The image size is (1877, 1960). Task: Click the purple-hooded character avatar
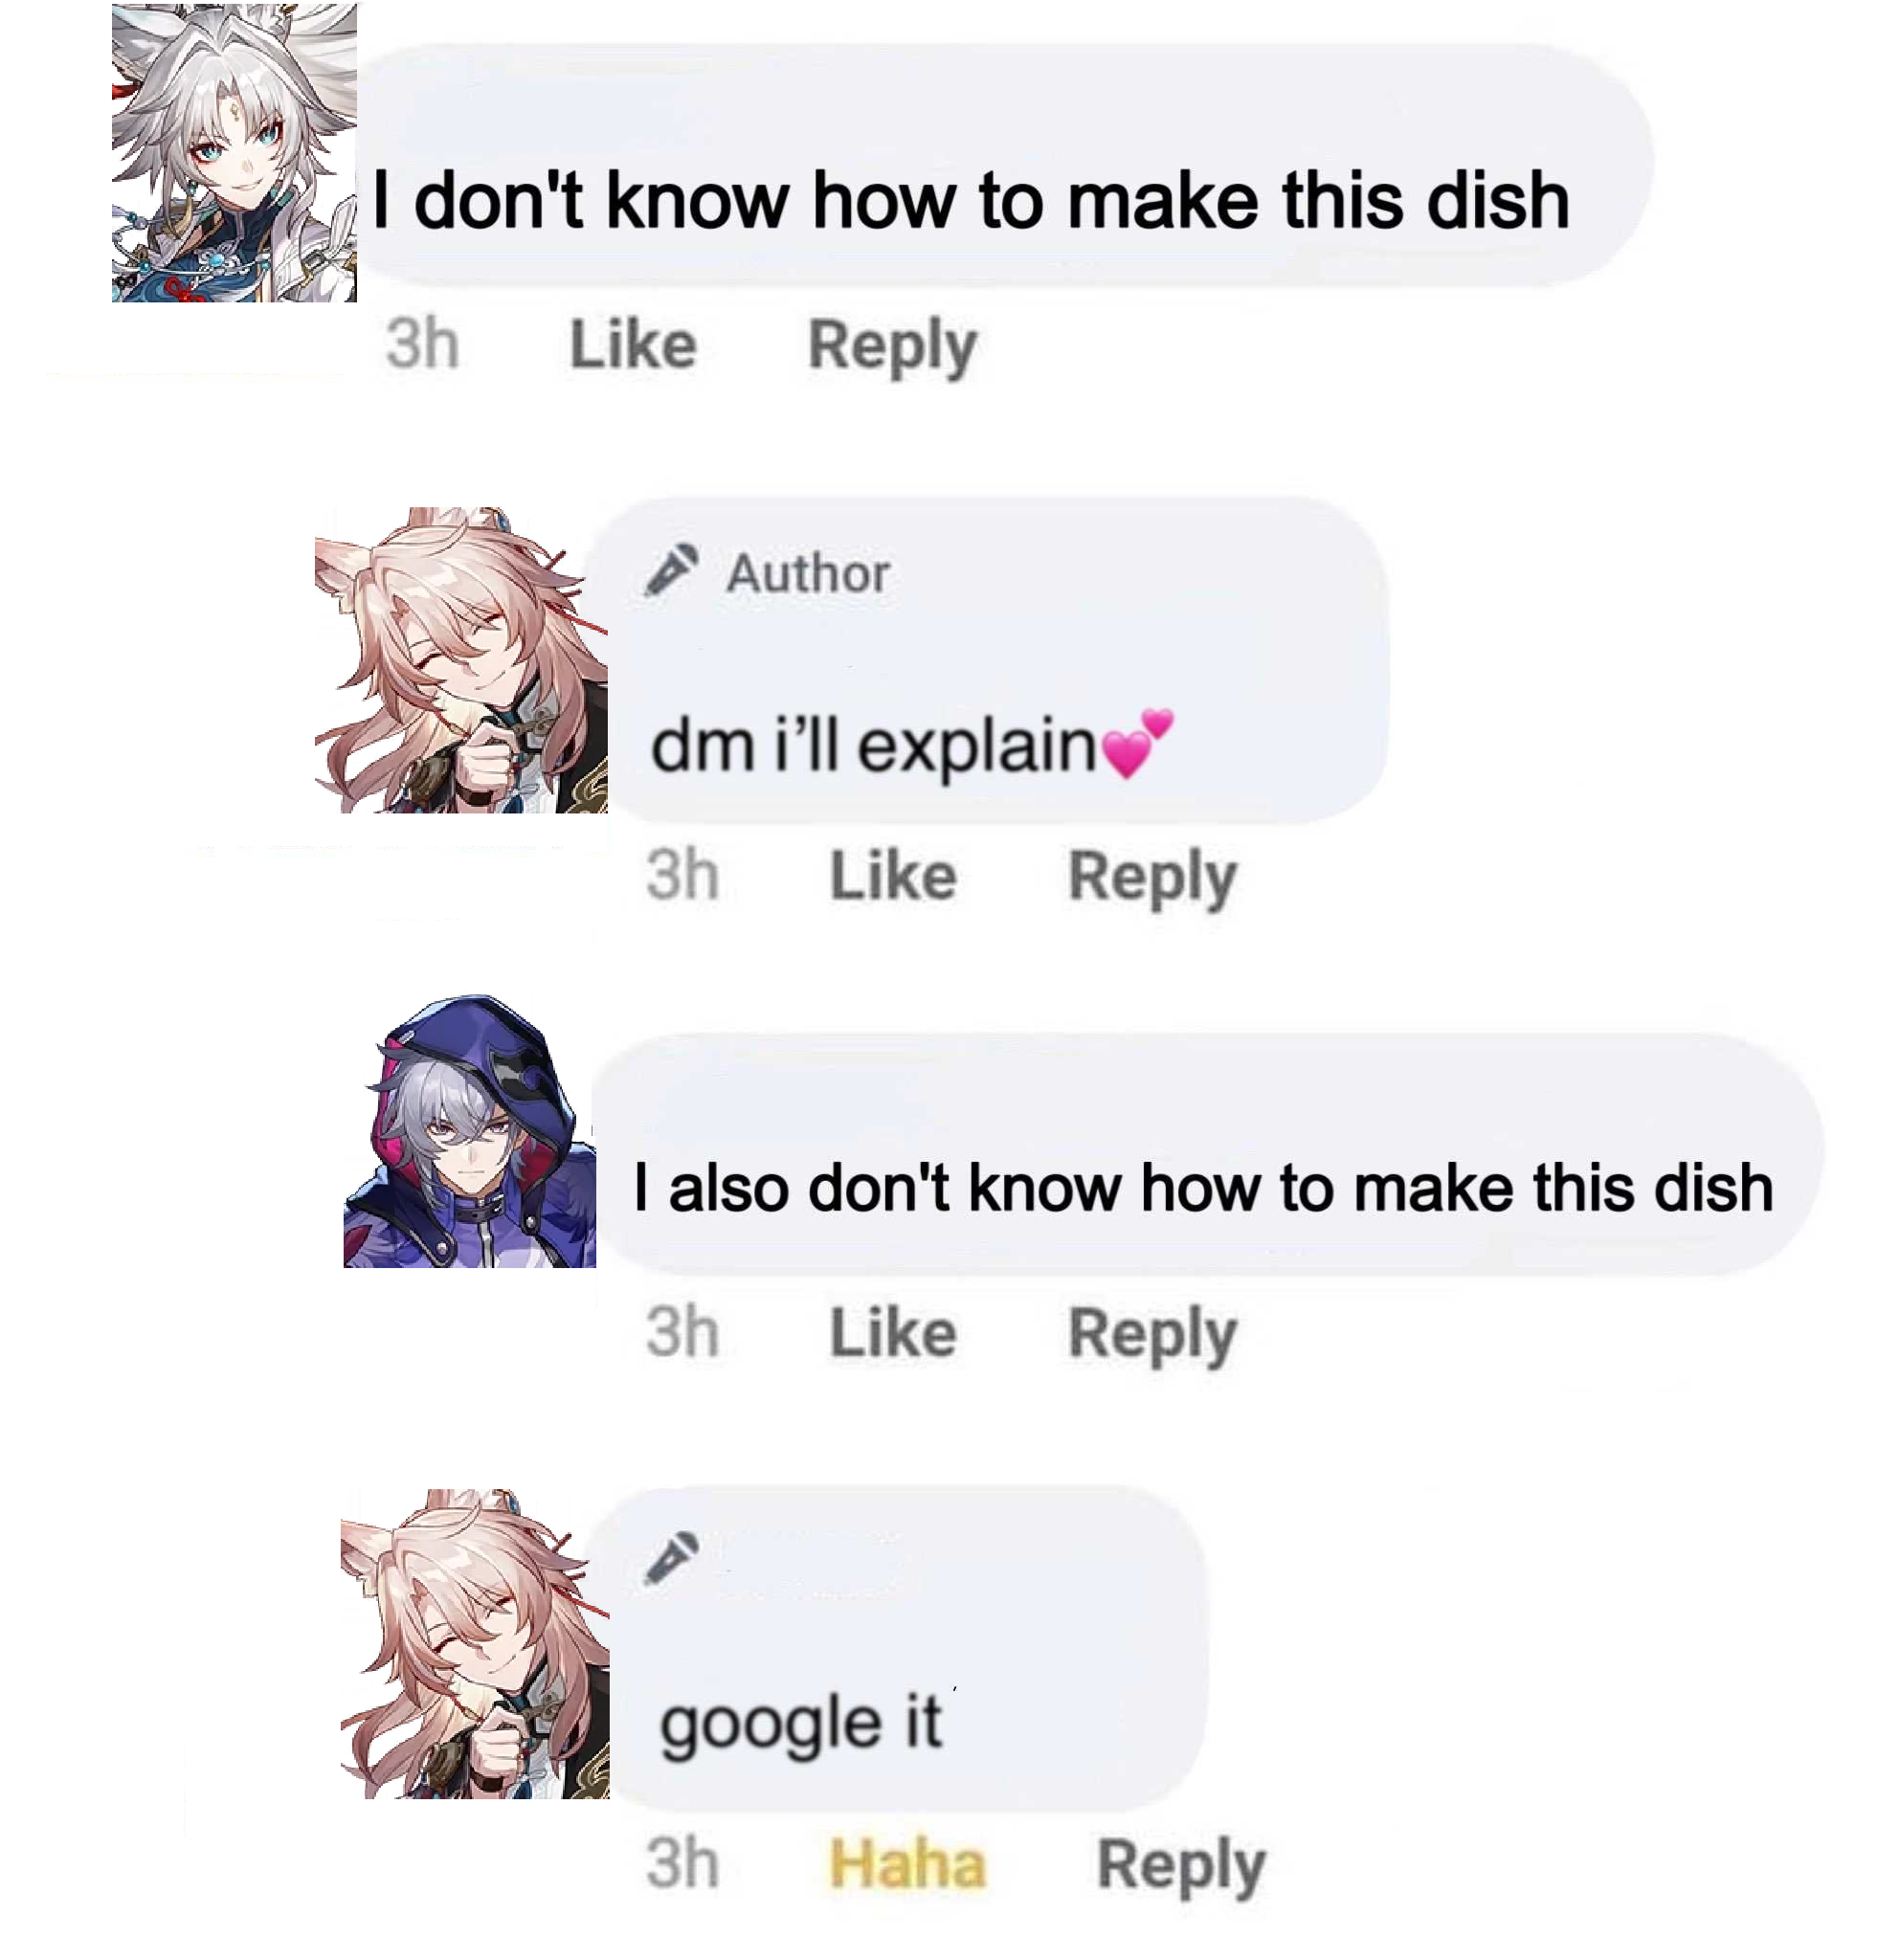(470, 1131)
